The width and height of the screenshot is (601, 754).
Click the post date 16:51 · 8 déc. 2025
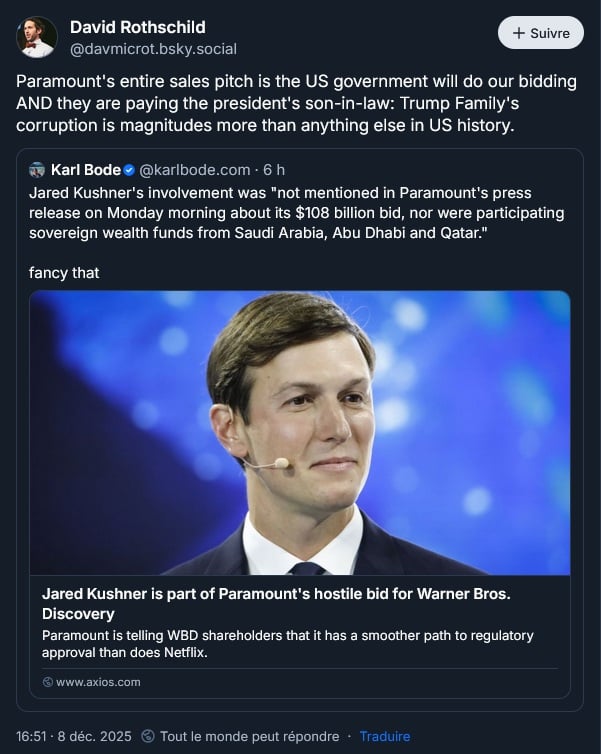73,736
